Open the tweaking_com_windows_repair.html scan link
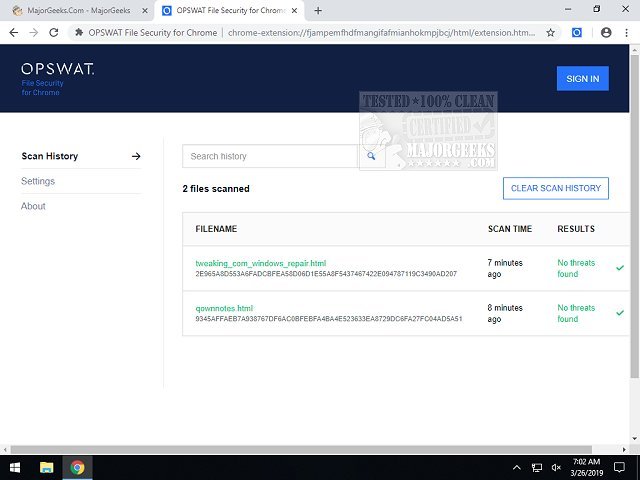Image resolution: width=640 pixels, height=480 pixels. [x=260, y=263]
